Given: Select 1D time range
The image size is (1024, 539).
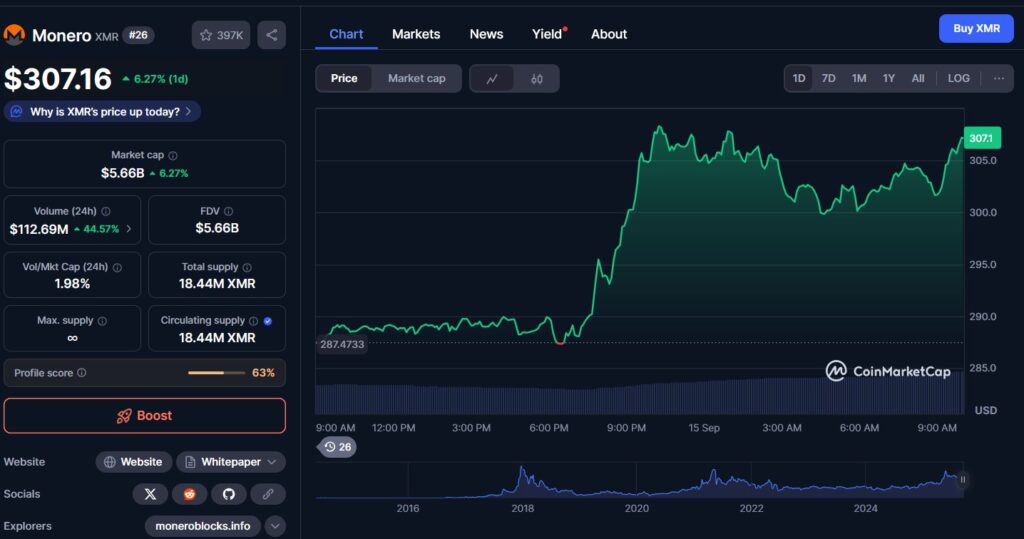Looking at the screenshot, I should pos(799,78).
